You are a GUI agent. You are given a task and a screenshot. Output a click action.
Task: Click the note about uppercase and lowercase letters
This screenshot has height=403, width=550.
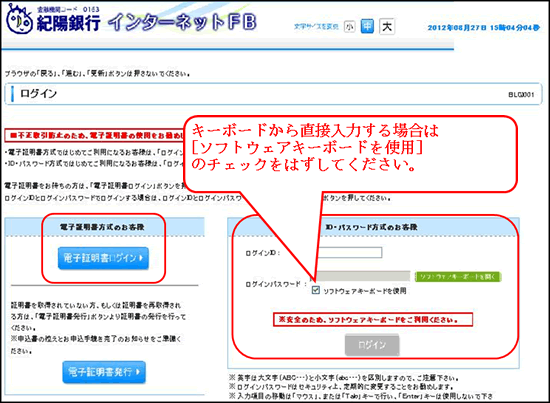pyautogui.click(x=344, y=378)
